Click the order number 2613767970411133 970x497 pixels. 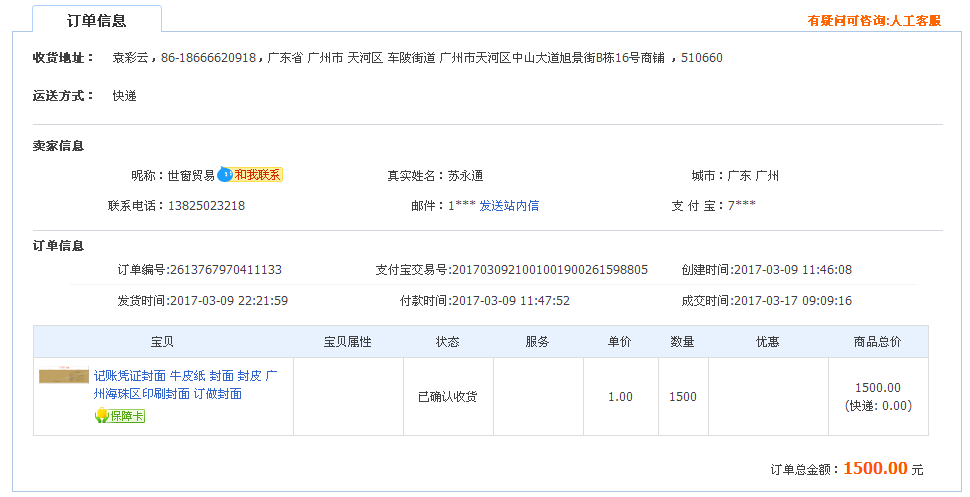[x=226, y=270]
